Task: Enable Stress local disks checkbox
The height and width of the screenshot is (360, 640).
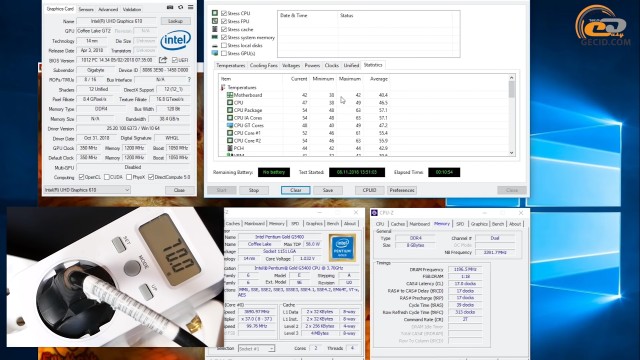Action: click(x=224, y=45)
